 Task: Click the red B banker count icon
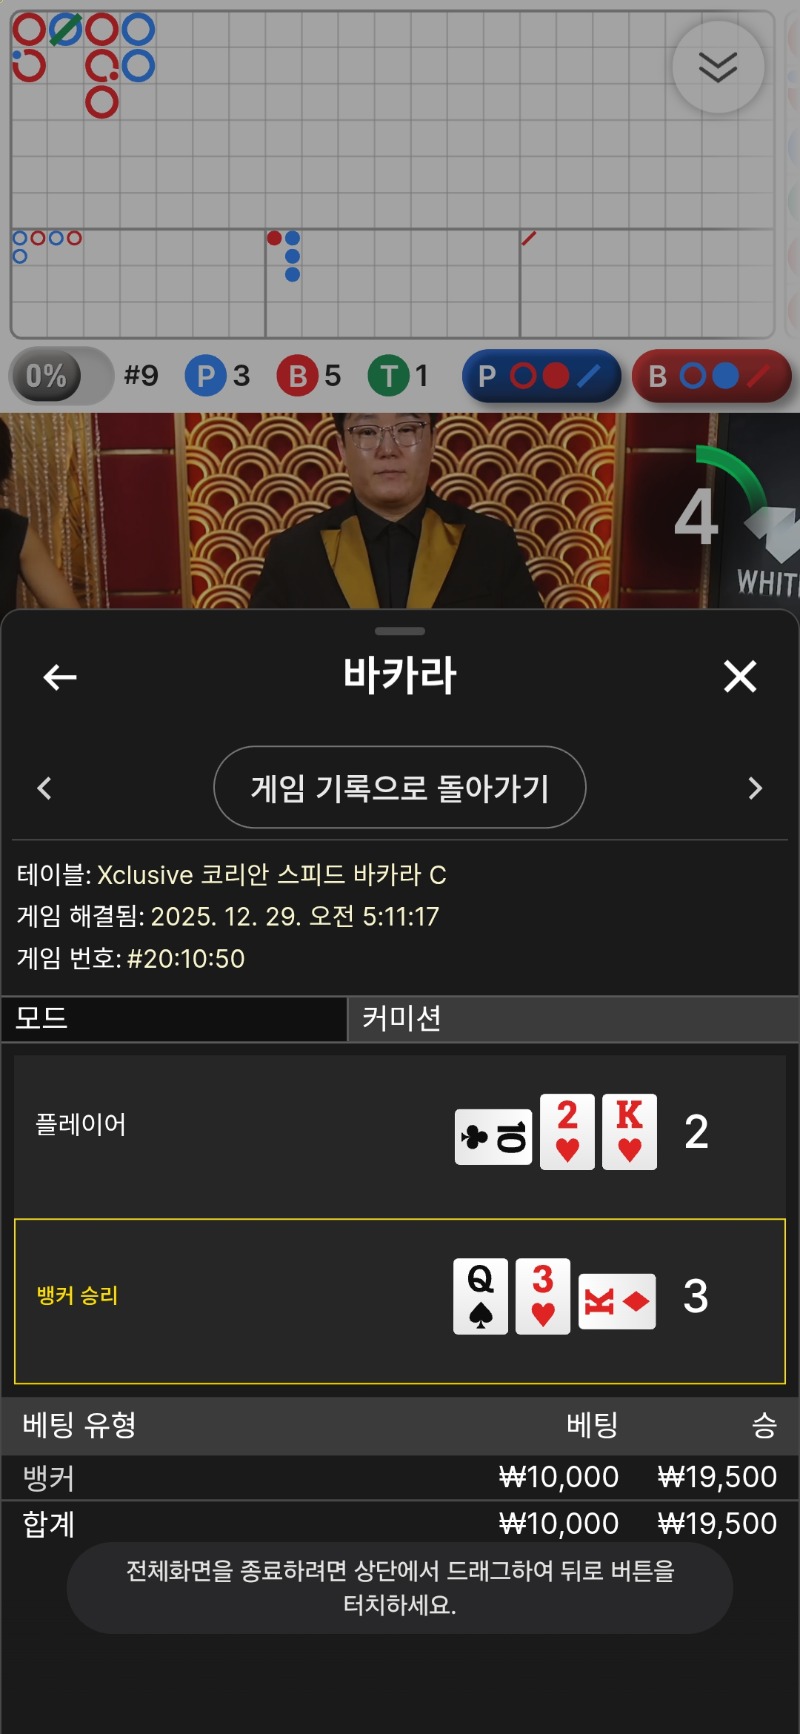pyautogui.click(x=297, y=376)
